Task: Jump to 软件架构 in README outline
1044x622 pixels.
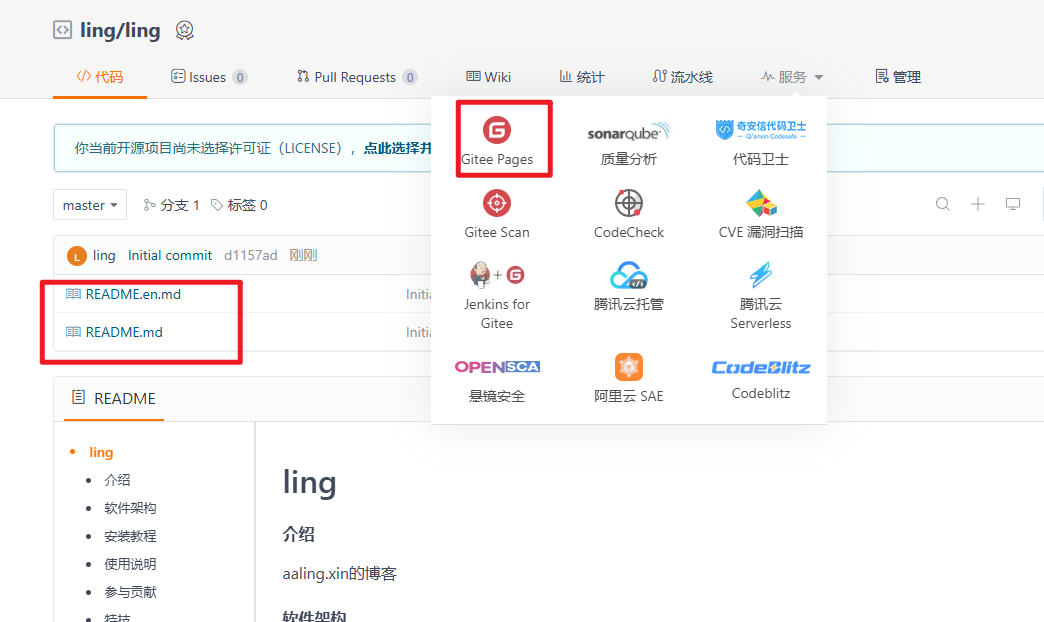Action: pyautogui.click(x=130, y=508)
